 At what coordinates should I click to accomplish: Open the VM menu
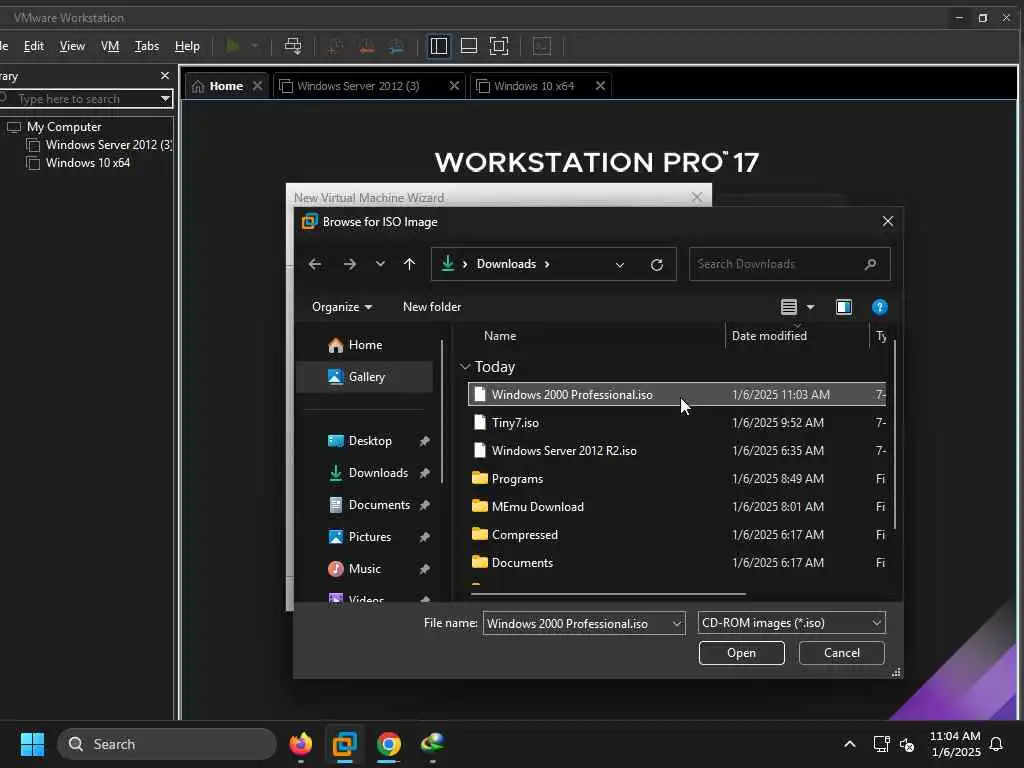pos(110,46)
